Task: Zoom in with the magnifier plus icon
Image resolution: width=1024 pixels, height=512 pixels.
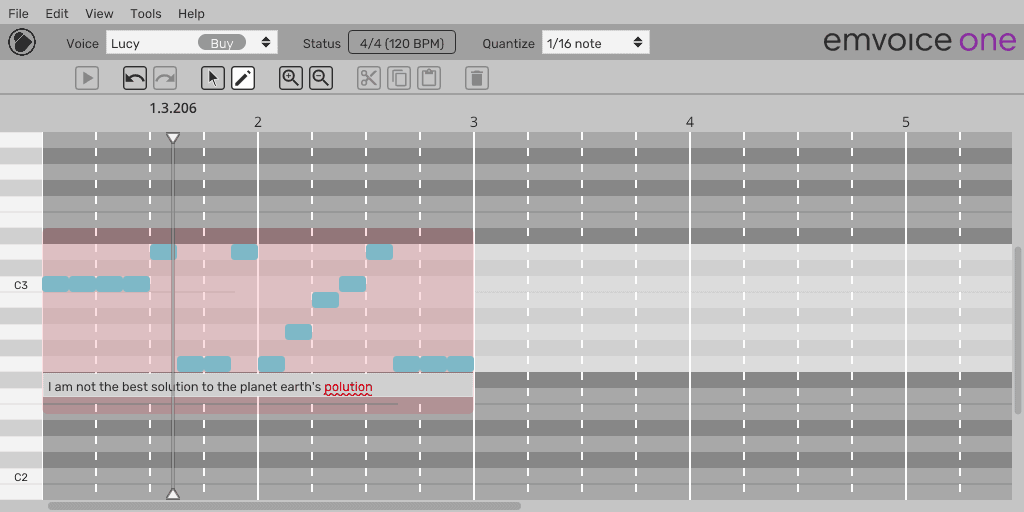Action: point(291,77)
